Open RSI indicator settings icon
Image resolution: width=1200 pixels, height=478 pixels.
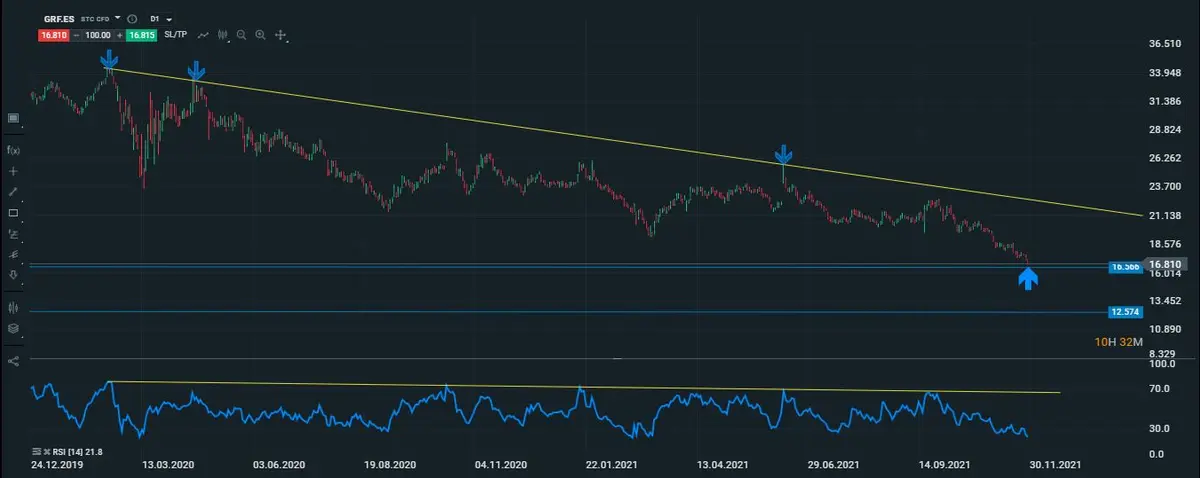[x=36, y=452]
